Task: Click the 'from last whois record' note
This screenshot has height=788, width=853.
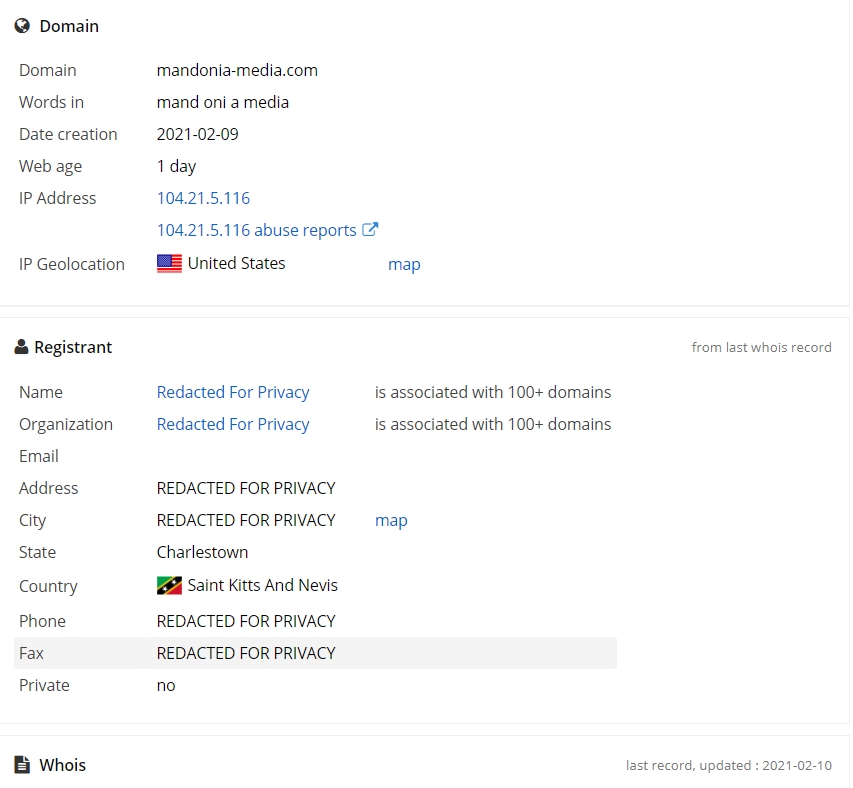Action: tap(762, 348)
